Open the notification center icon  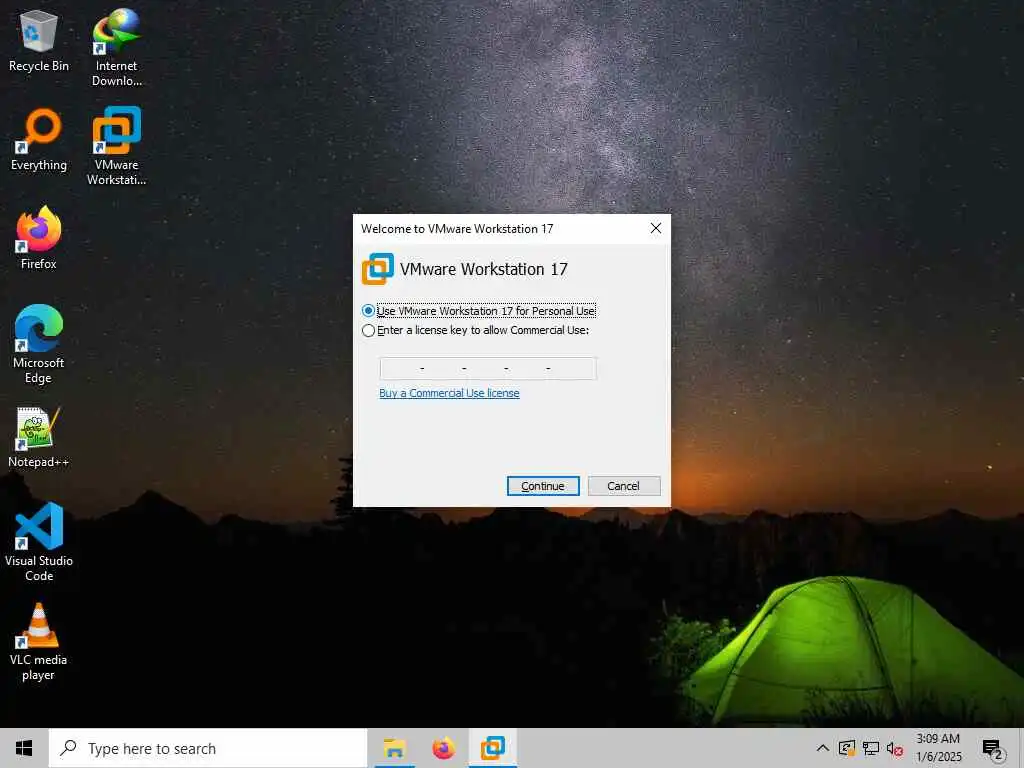click(x=993, y=749)
